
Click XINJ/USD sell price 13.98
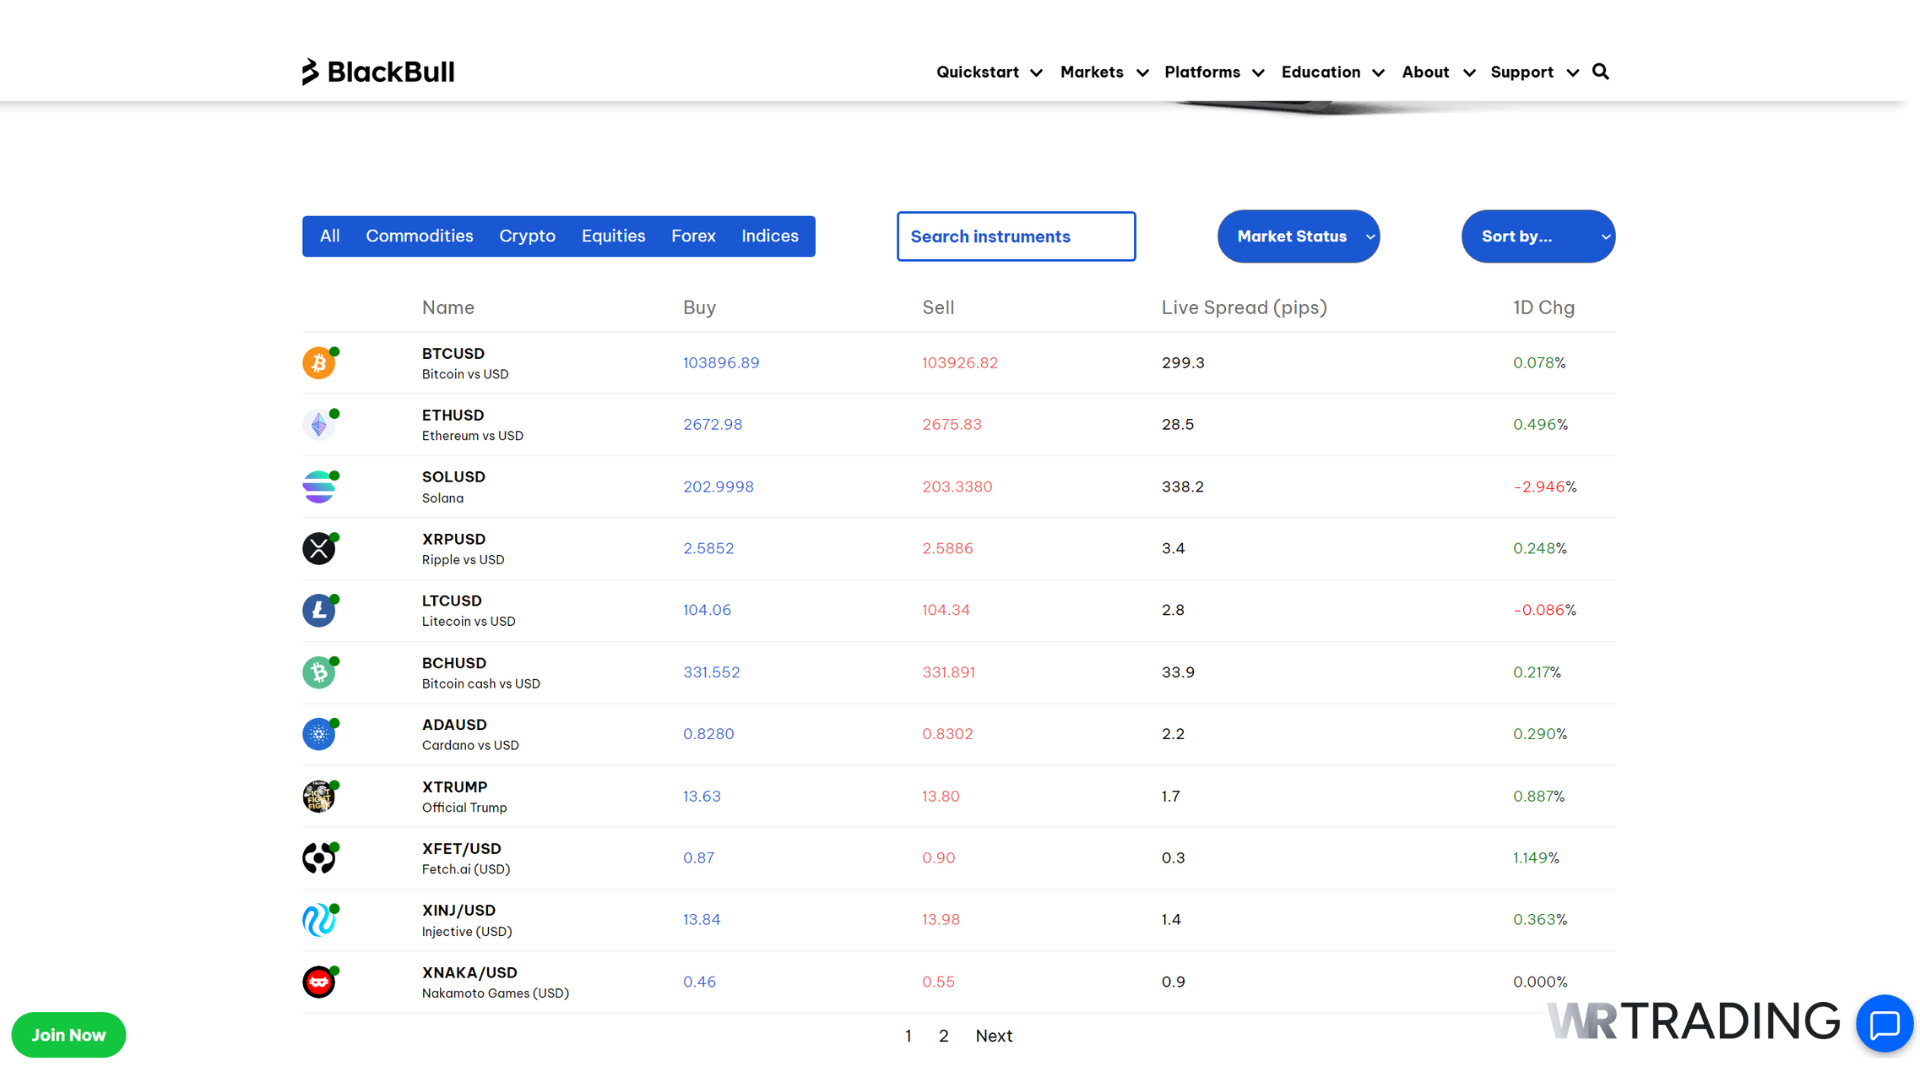pyautogui.click(x=941, y=920)
